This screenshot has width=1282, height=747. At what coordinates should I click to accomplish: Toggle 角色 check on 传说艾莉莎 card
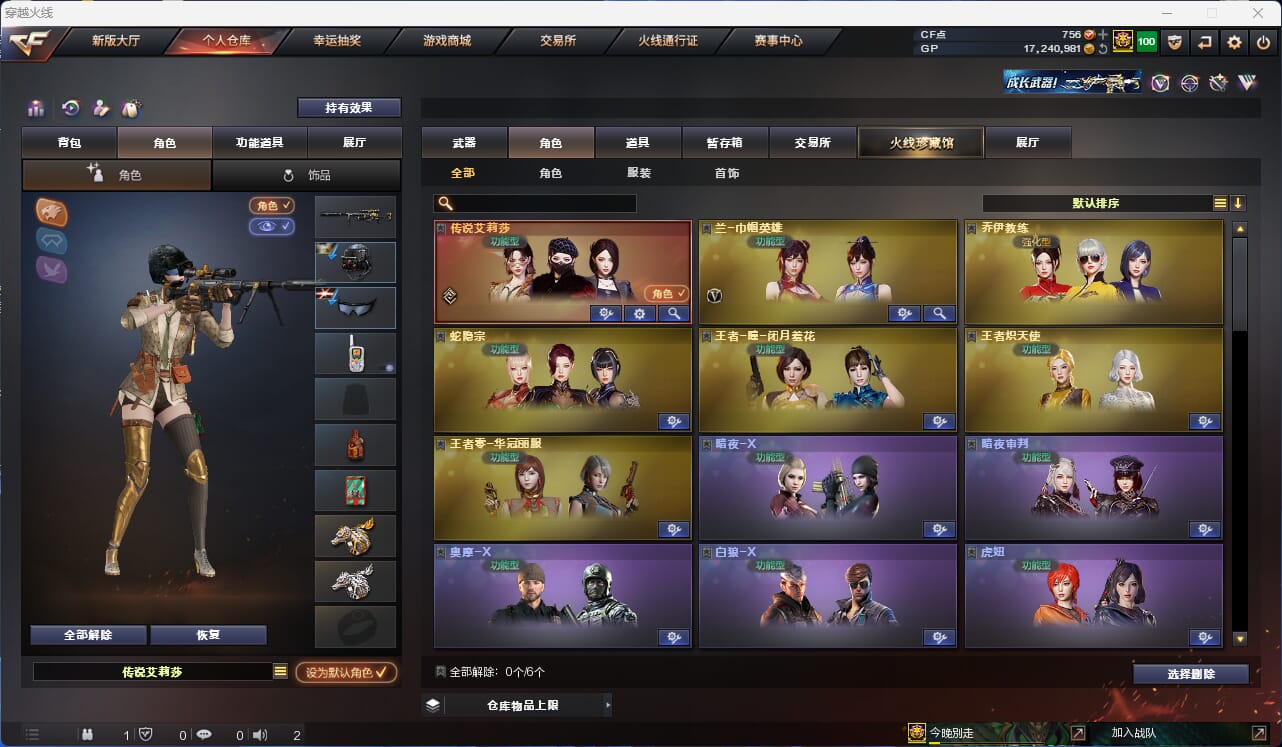coord(666,293)
